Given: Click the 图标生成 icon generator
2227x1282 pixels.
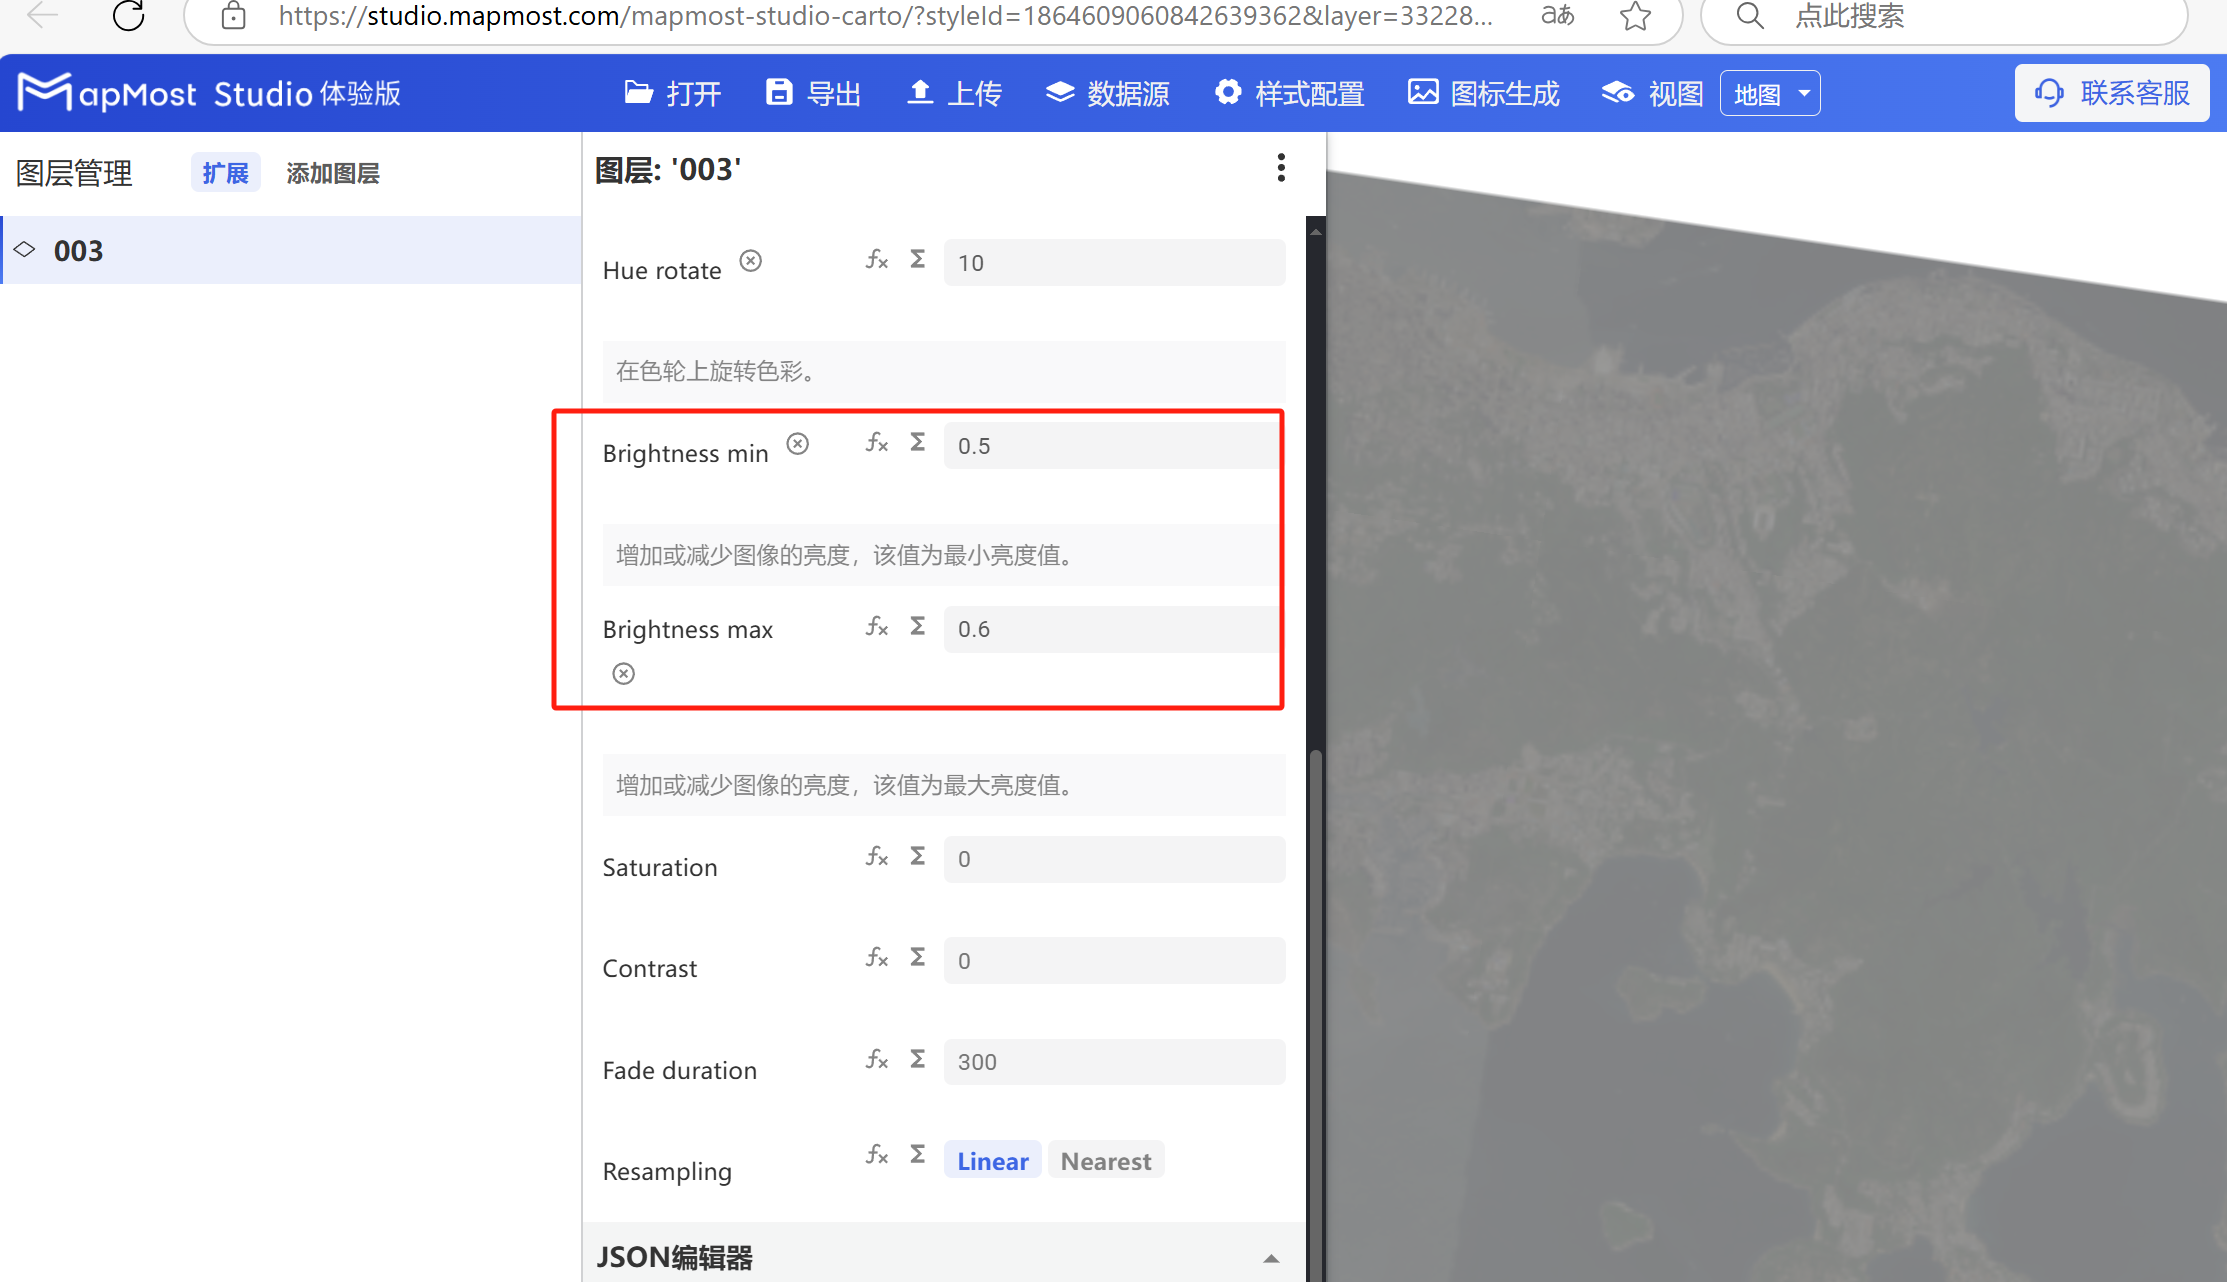Looking at the screenshot, I should [x=1423, y=92].
